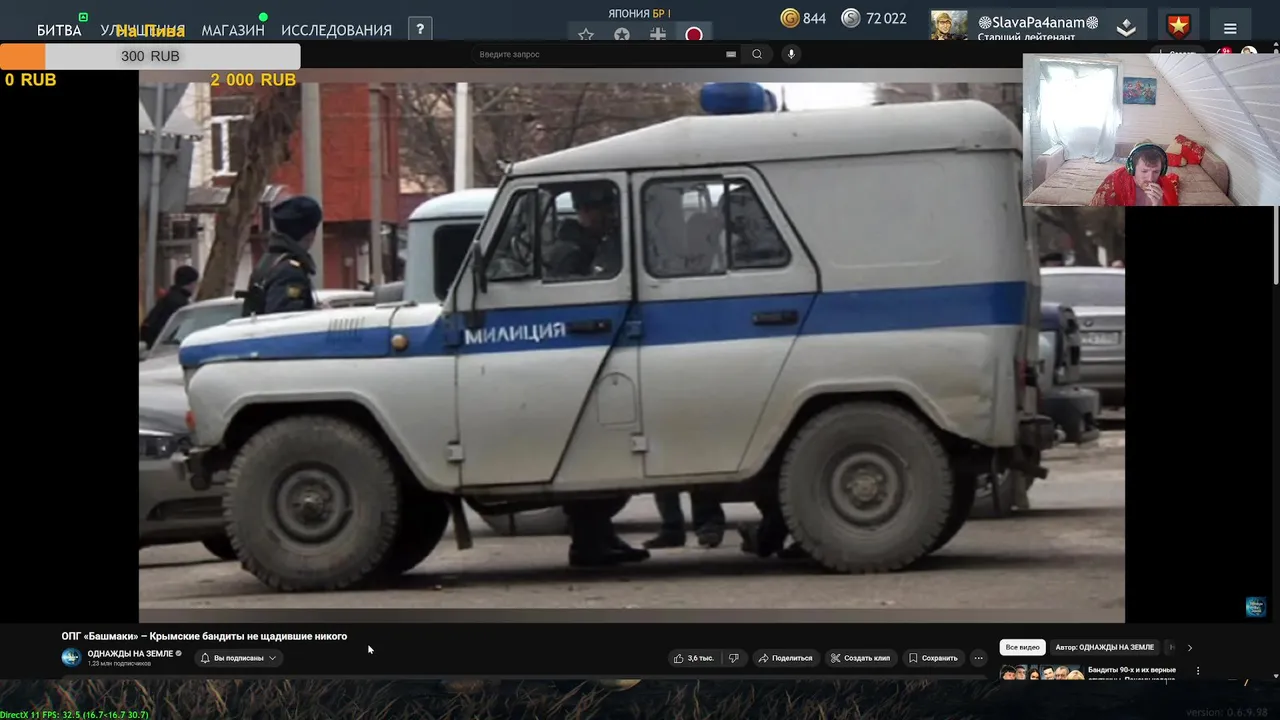Click the Создать клип button
Image resolution: width=1280 pixels, height=720 pixels.
(860, 658)
